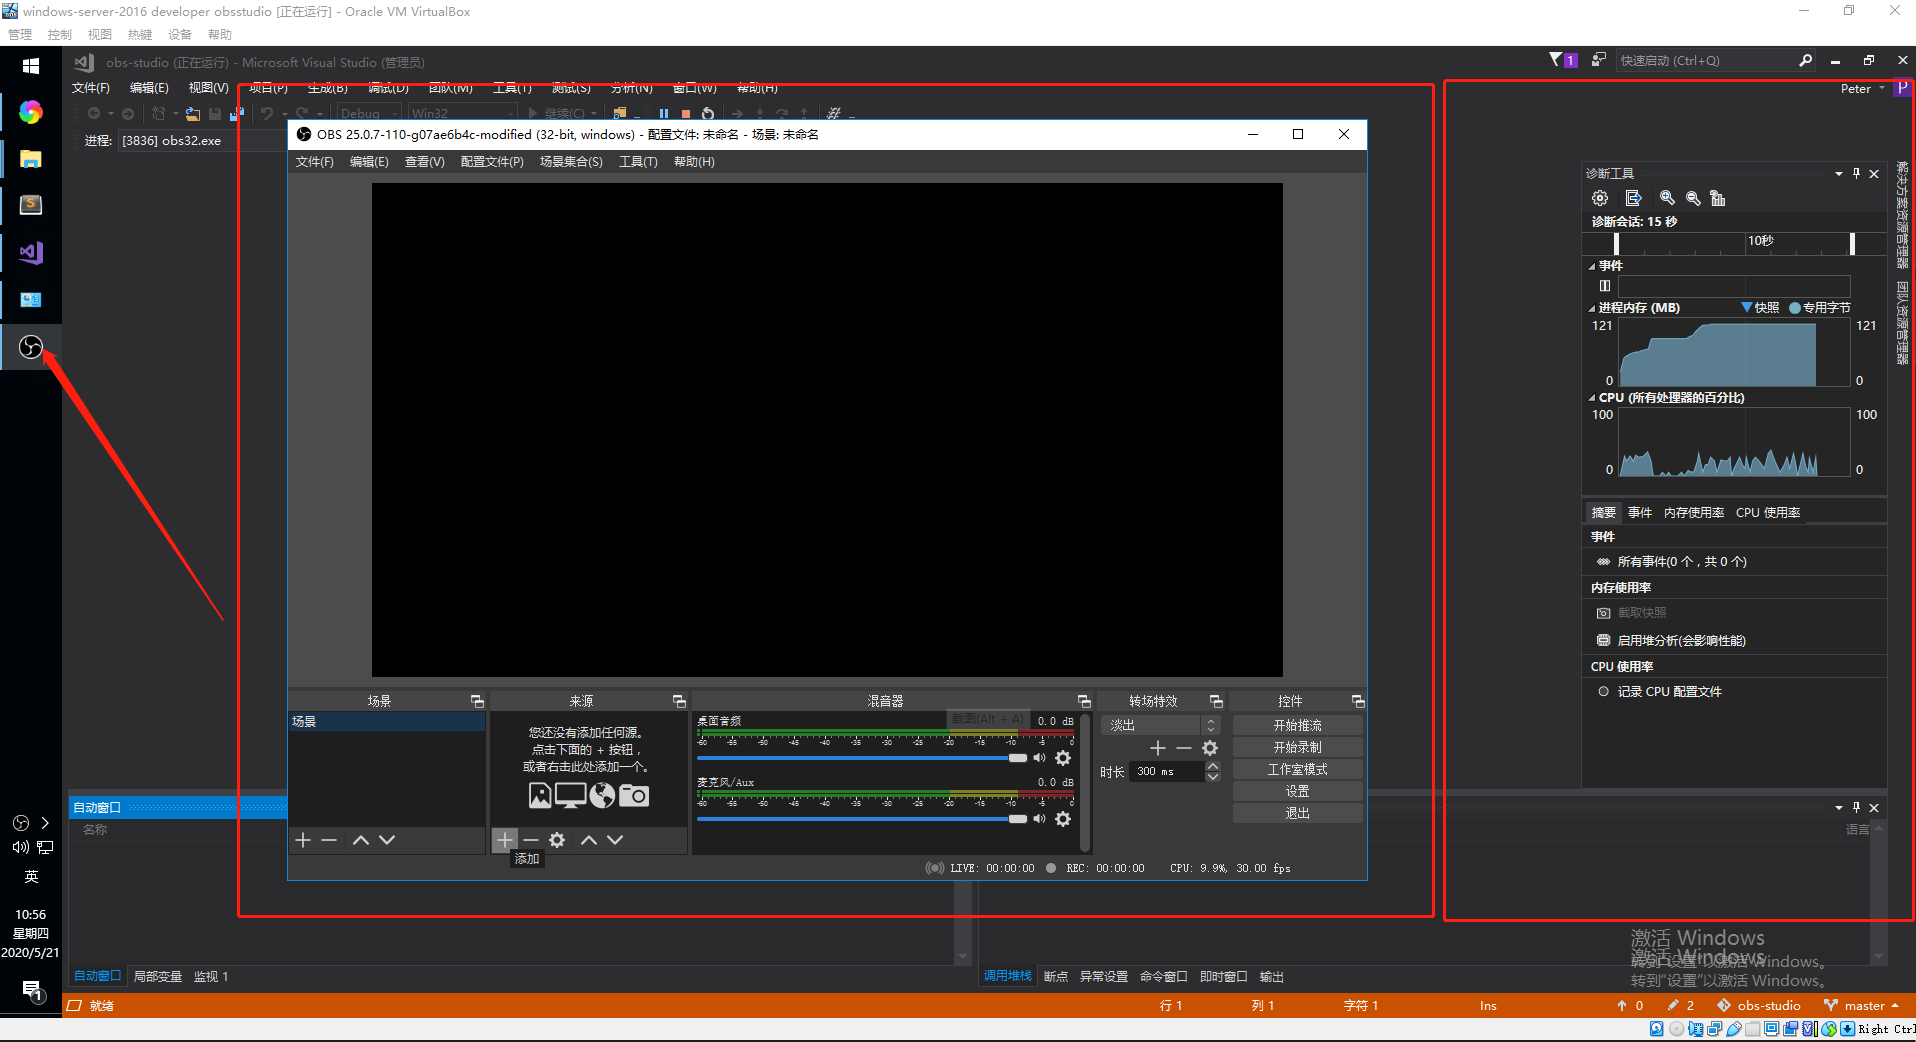
Task: Mute the Desktop Audio speaker icon
Action: 1039,758
